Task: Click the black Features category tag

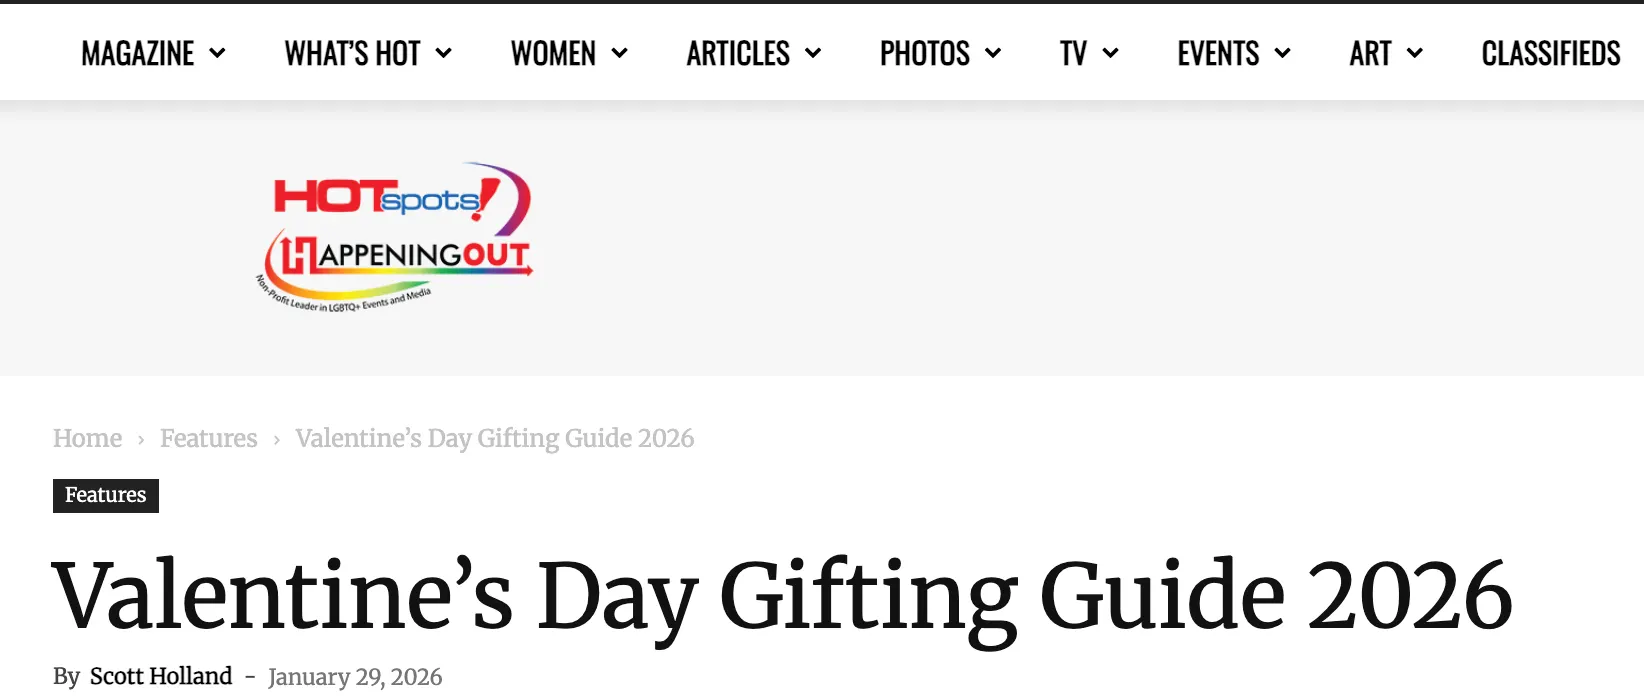Action: click(105, 495)
